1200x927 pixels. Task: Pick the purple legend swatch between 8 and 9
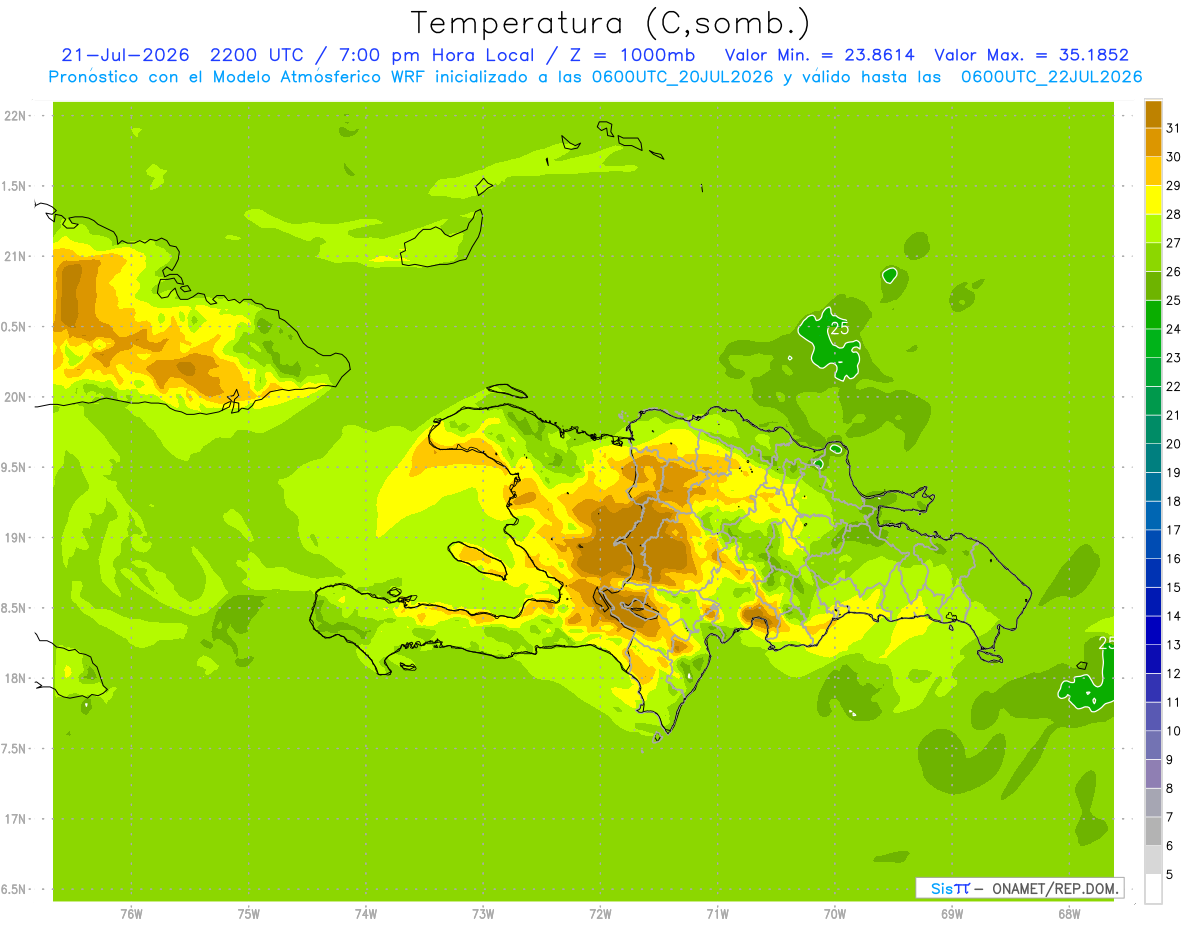coord(1153,774)
